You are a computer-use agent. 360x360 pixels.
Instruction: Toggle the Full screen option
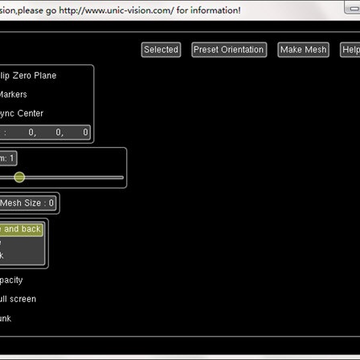[x=18, y=299]
